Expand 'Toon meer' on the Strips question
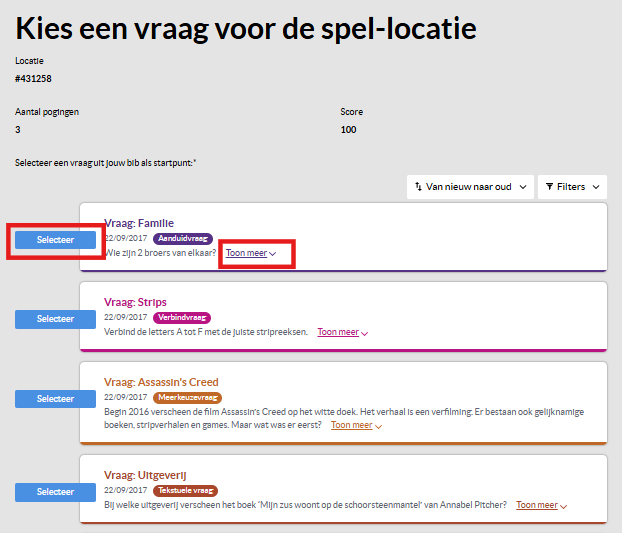Viewport: 622px width, 533px height. click(343, 332)
